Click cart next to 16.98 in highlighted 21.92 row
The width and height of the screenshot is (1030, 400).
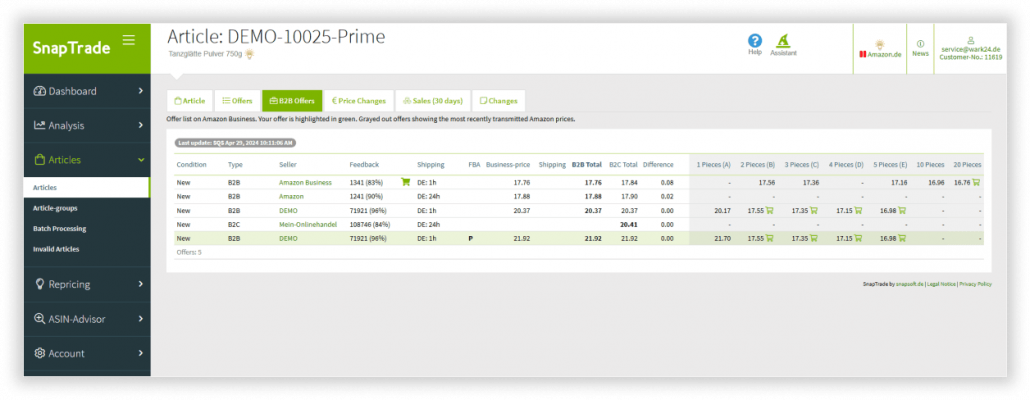click(902, 238)
